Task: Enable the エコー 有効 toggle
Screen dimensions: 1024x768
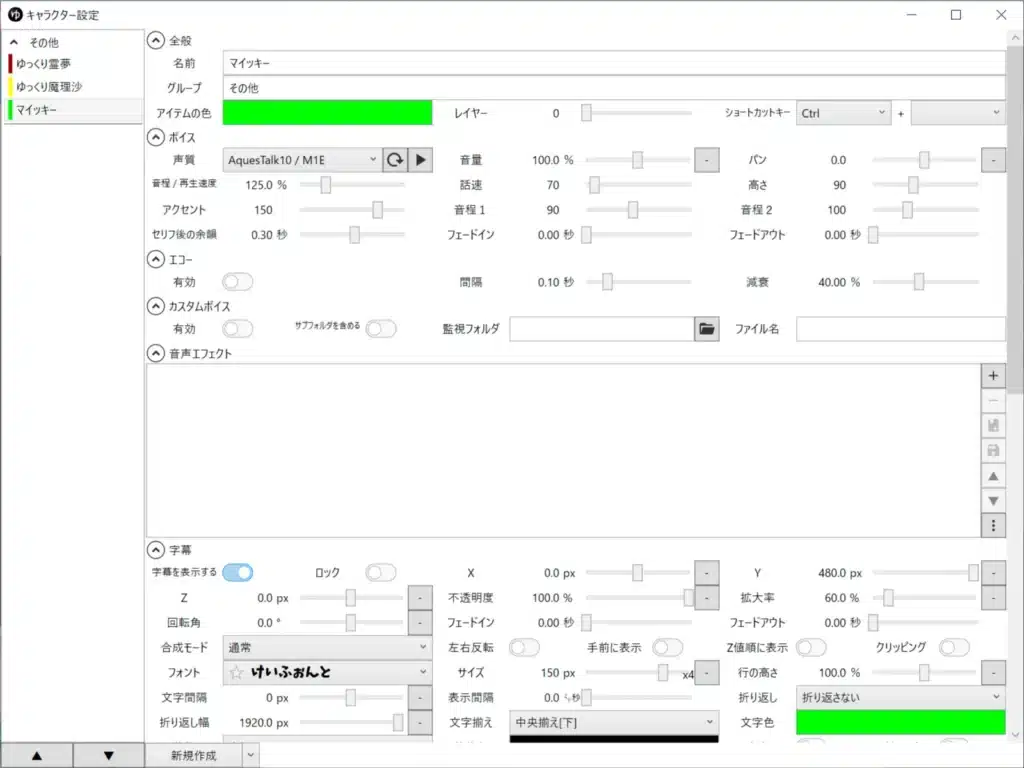Action: (238, 283)
